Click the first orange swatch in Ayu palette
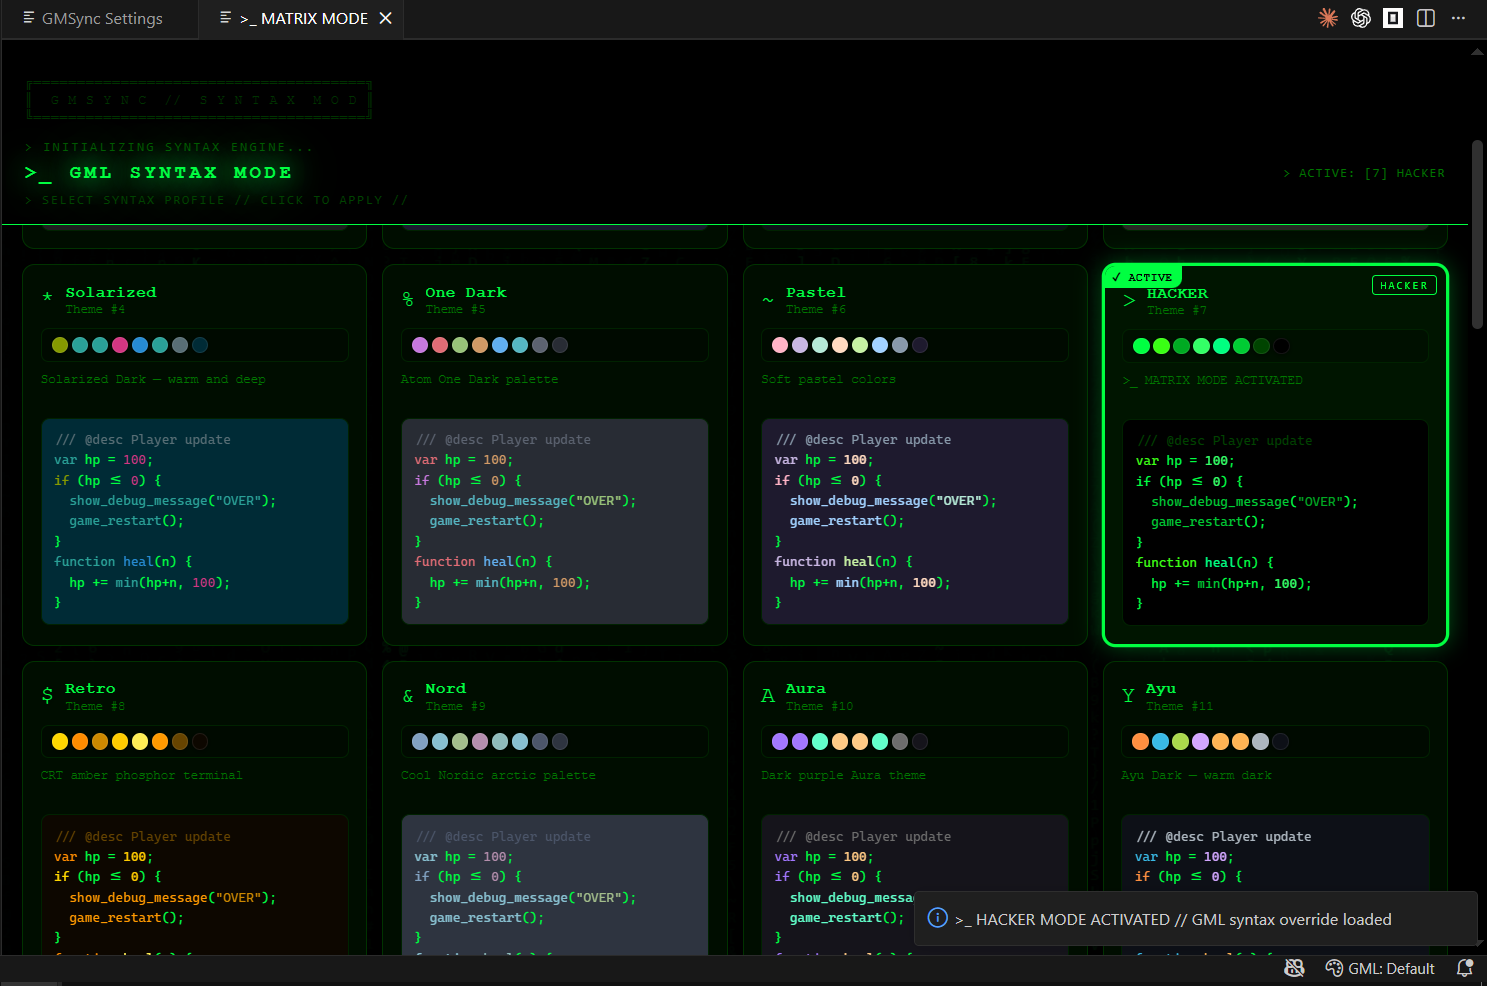The image size is (1487, 986). pos(1140,741)
